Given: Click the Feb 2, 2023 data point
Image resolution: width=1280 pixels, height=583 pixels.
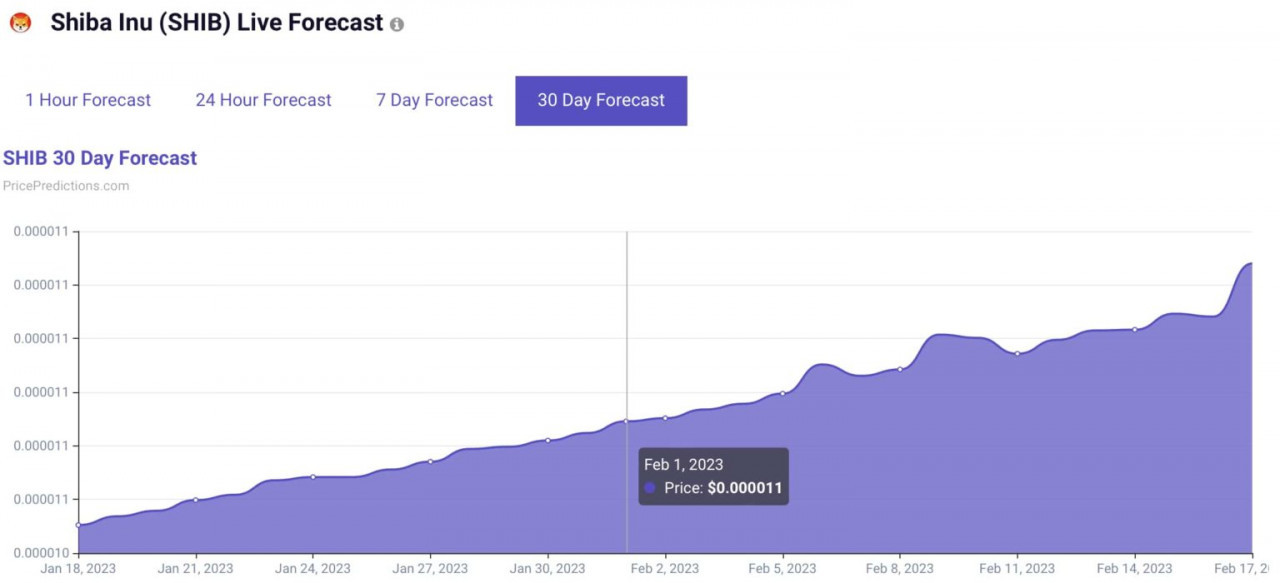Looking at the screenshot, I should (x=665, y=418).
